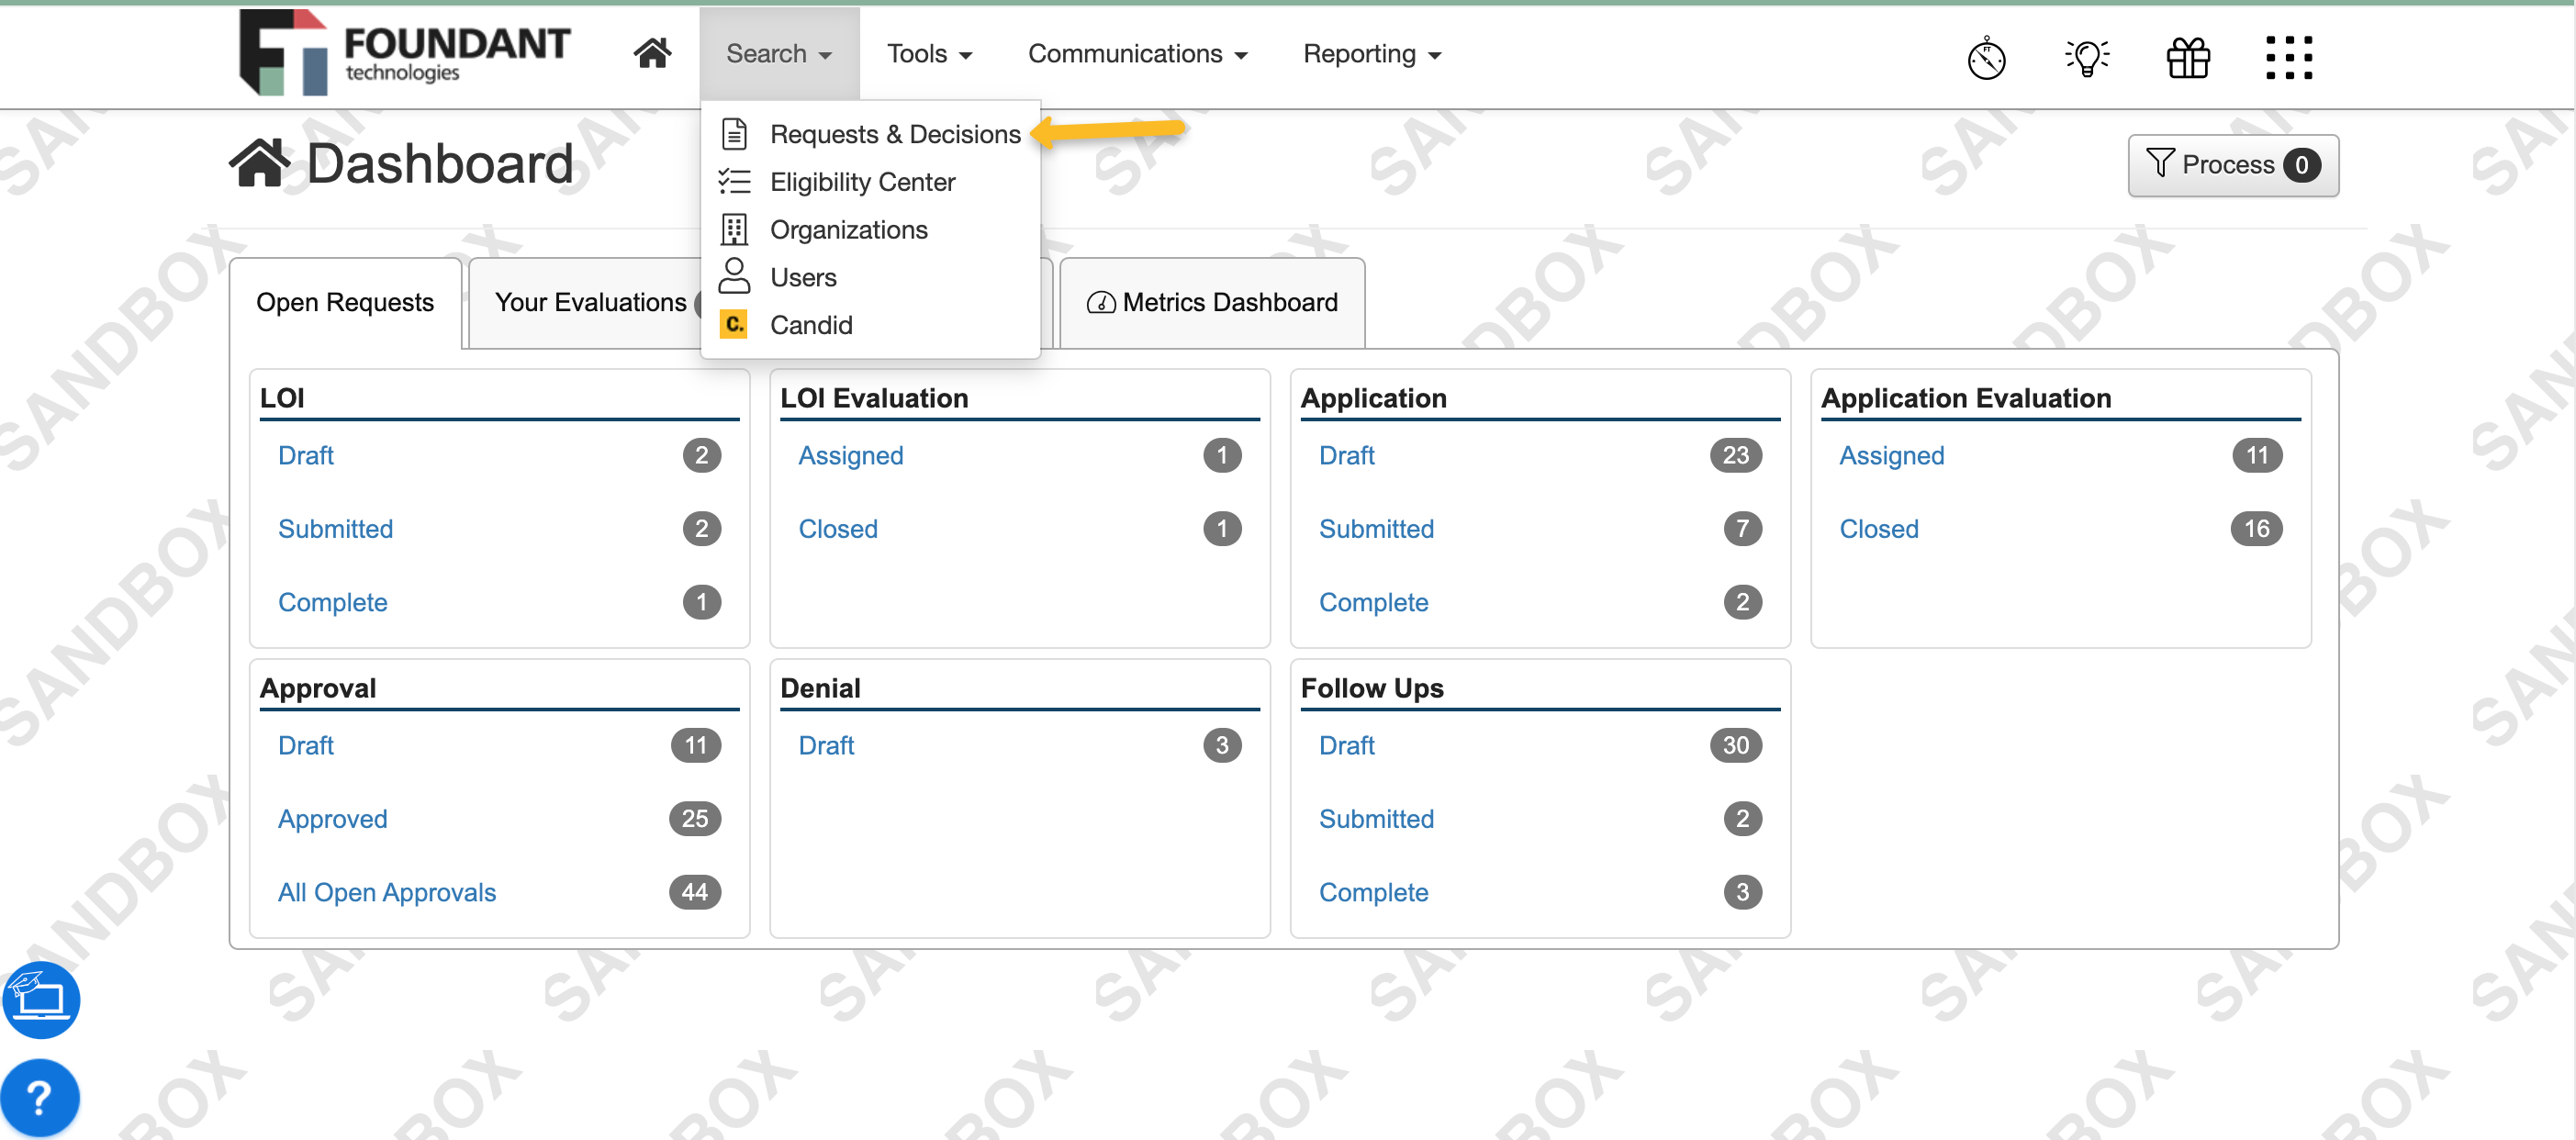Image resolution: width=2576 pixels, height=1140 pixels.
Task: Expand the Reporting dropdown
Action: tap(1371, 54)
